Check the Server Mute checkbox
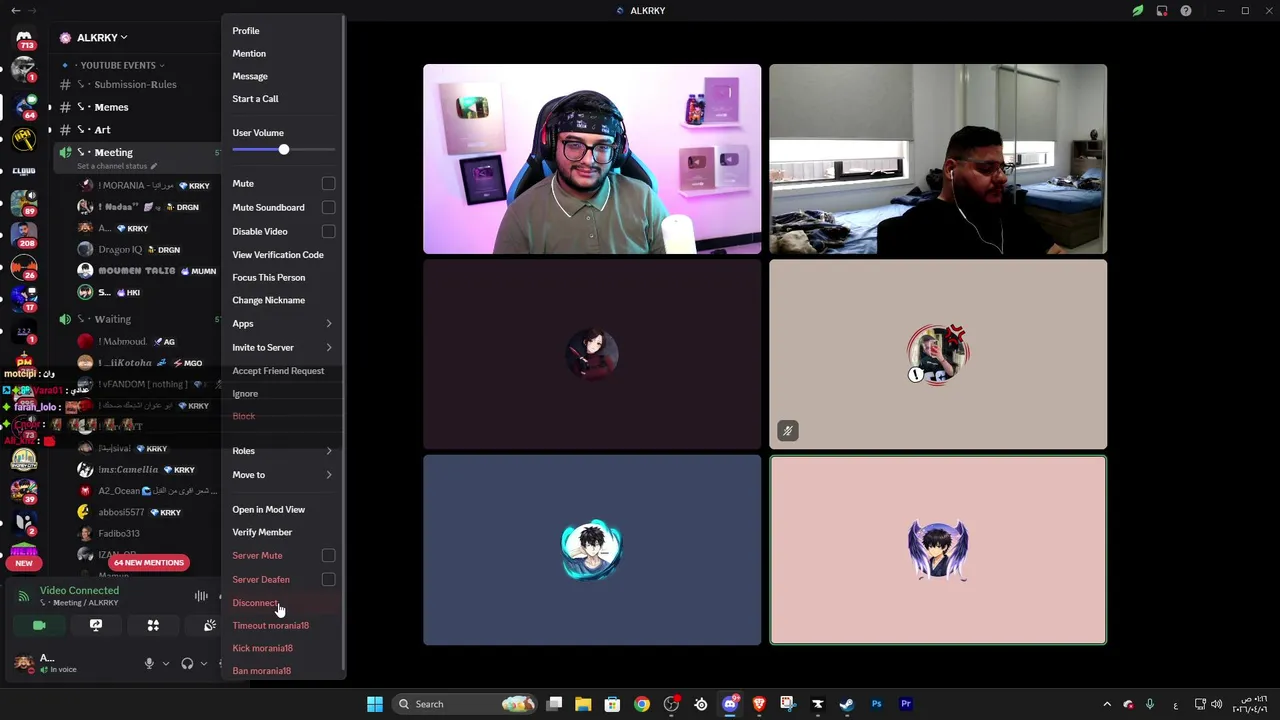1280x720 pixels. pos(328,555)
